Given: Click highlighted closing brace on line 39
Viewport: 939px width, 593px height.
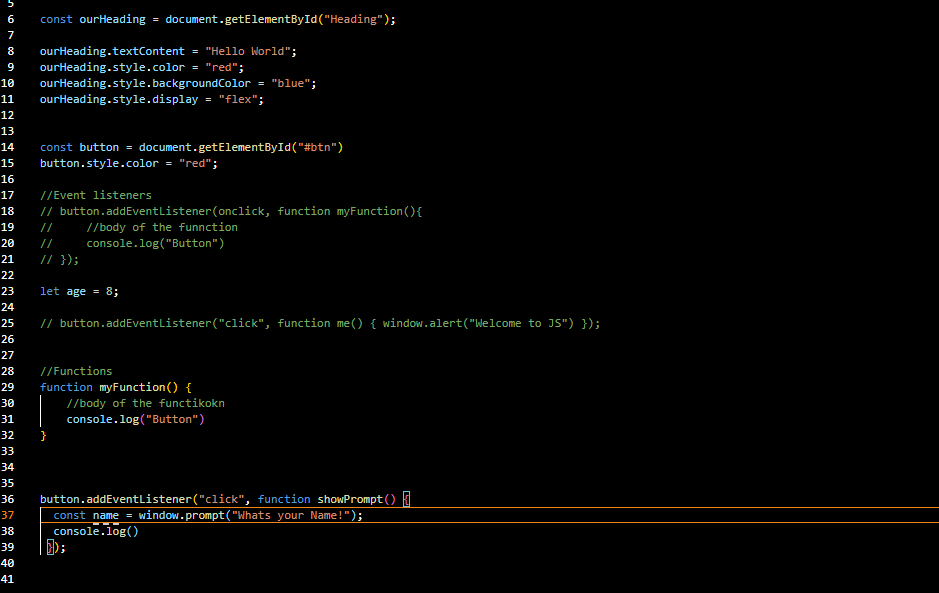Looking at the screenshot, I should (50, 547).
